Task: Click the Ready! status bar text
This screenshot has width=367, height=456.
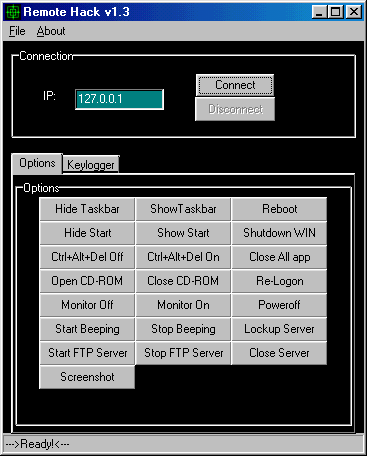Action: pyautogui.click(x=37, y=444)
